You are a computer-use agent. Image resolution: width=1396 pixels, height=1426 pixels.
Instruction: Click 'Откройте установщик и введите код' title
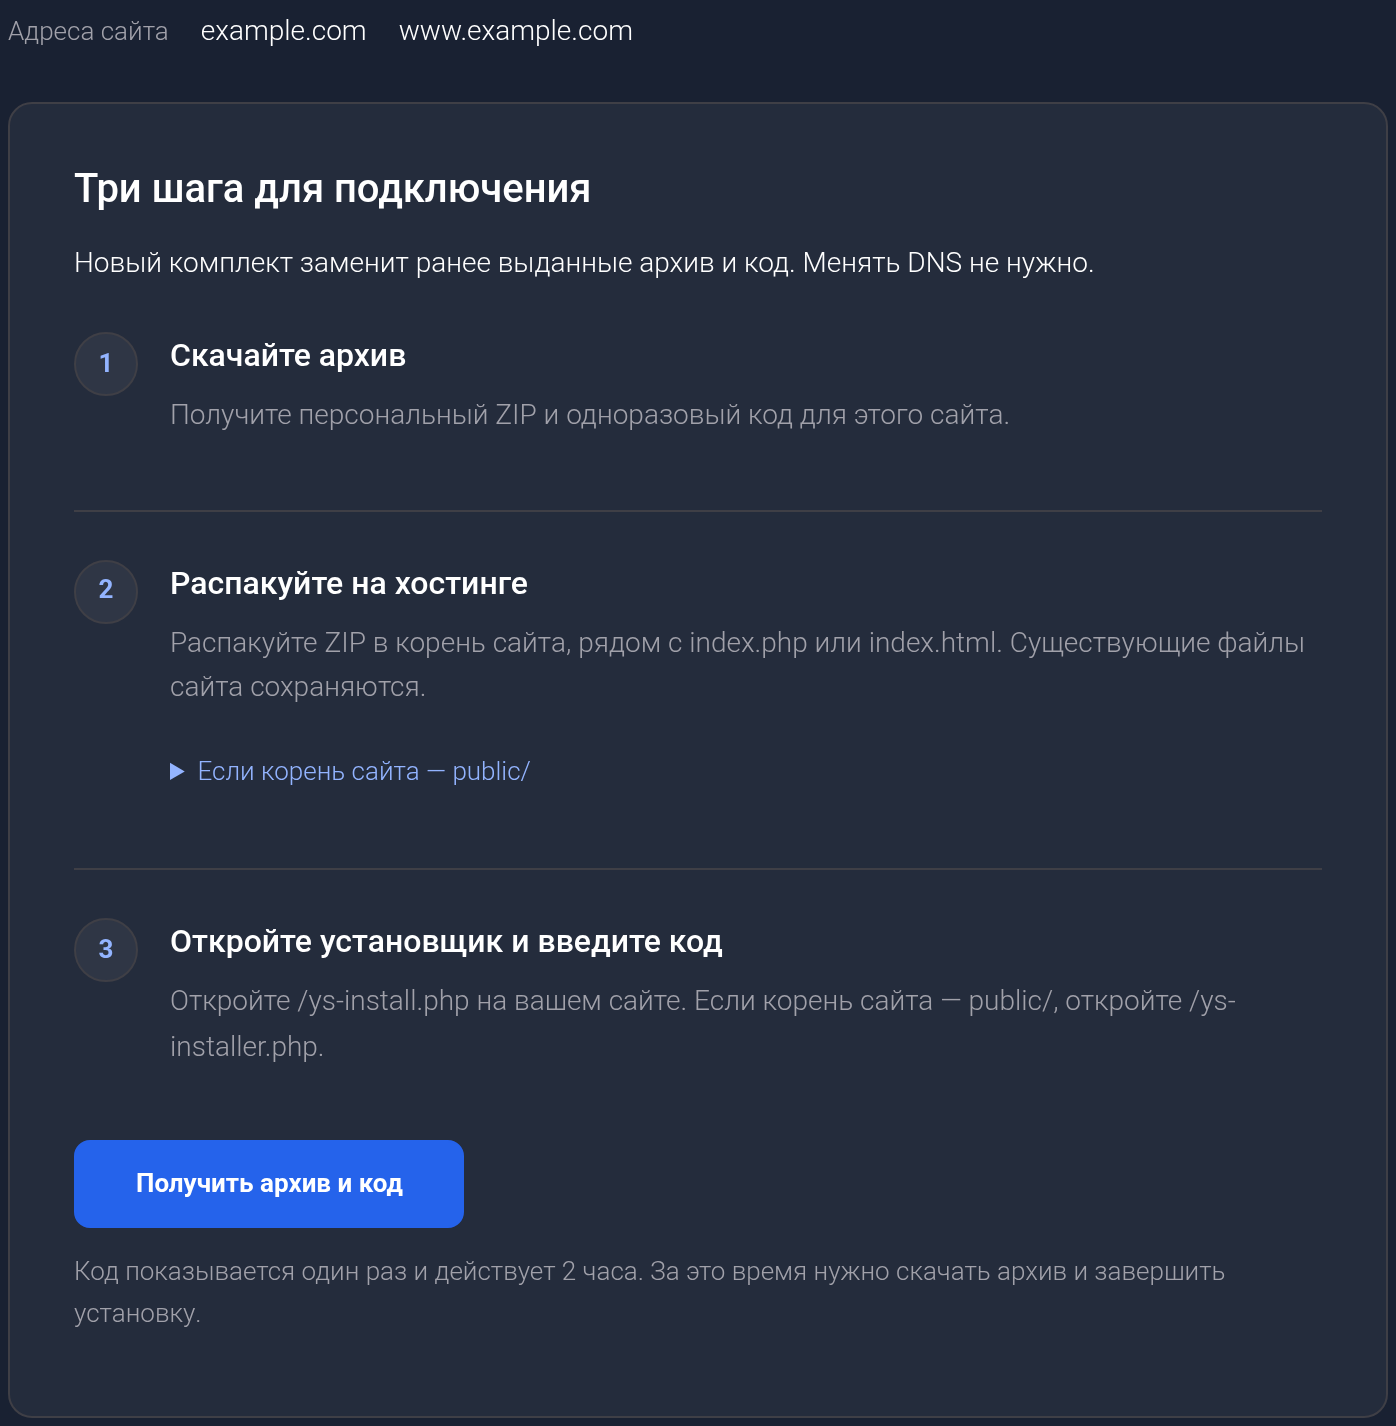[446, 941]
